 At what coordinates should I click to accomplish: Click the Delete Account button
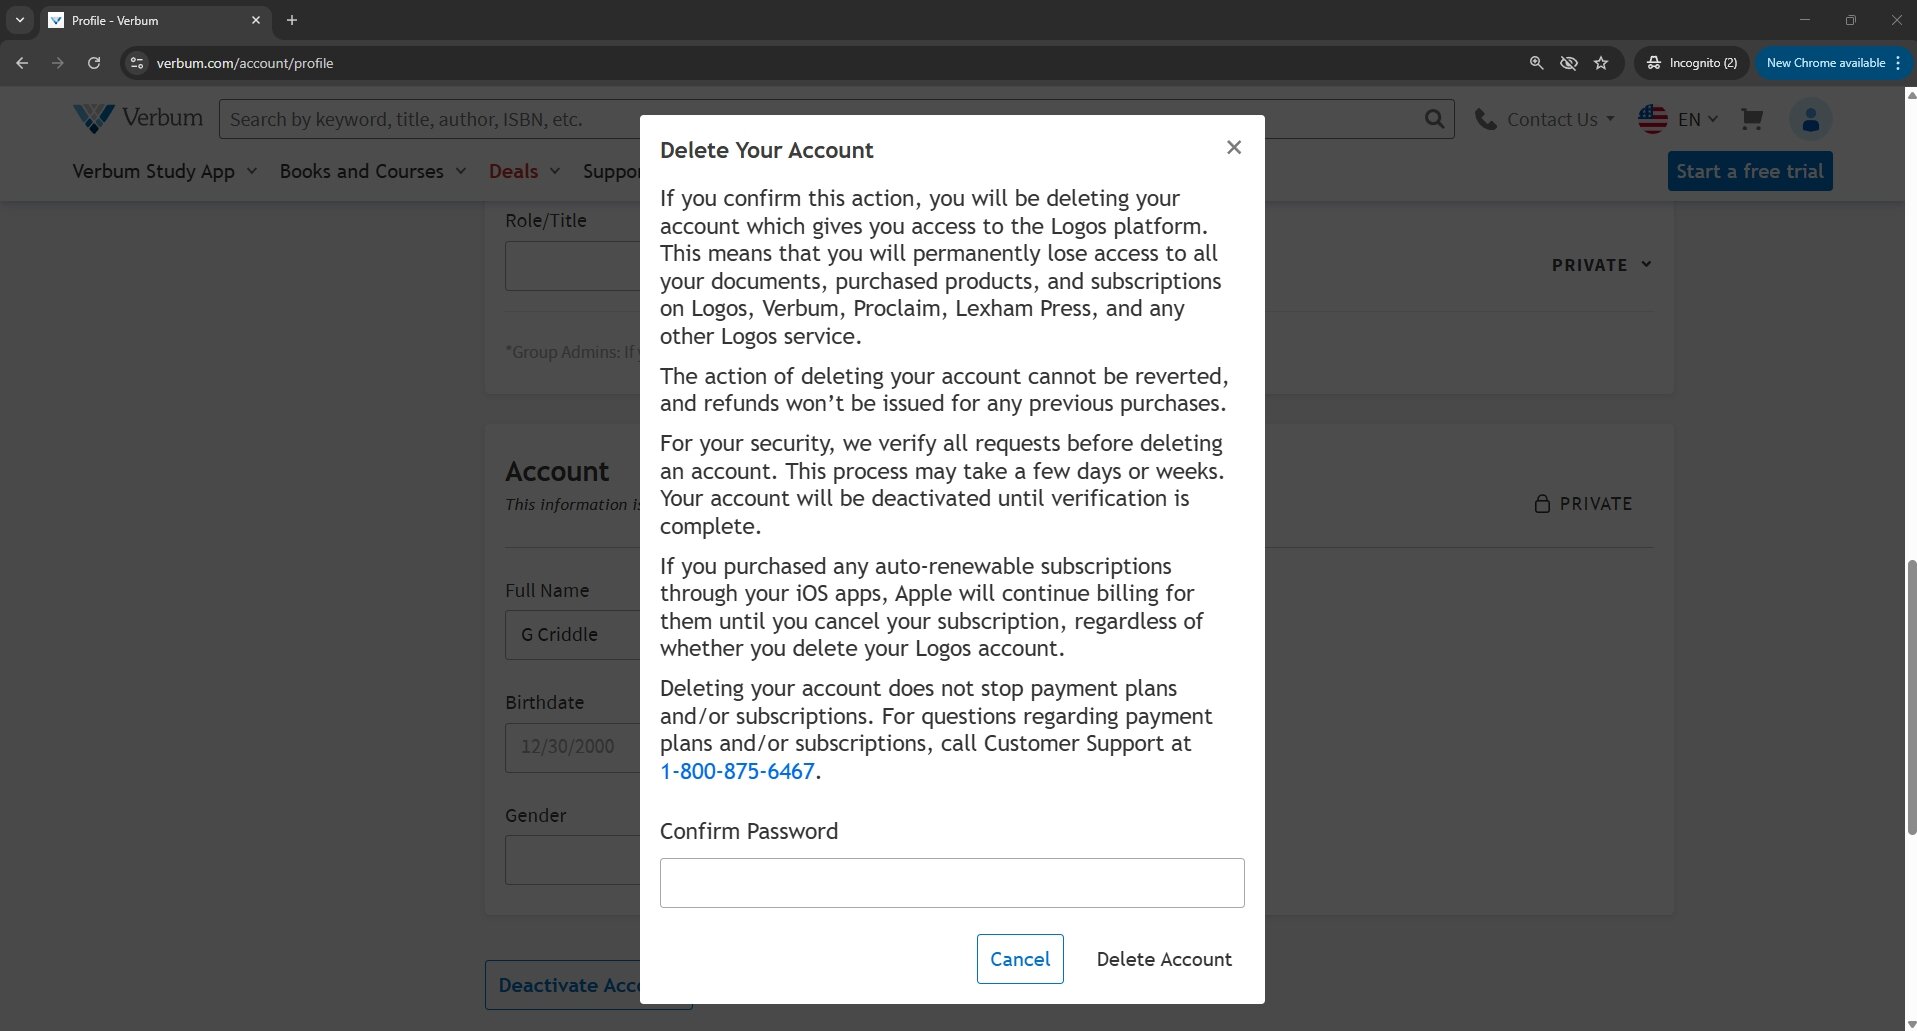click(x=1164, y=959)
